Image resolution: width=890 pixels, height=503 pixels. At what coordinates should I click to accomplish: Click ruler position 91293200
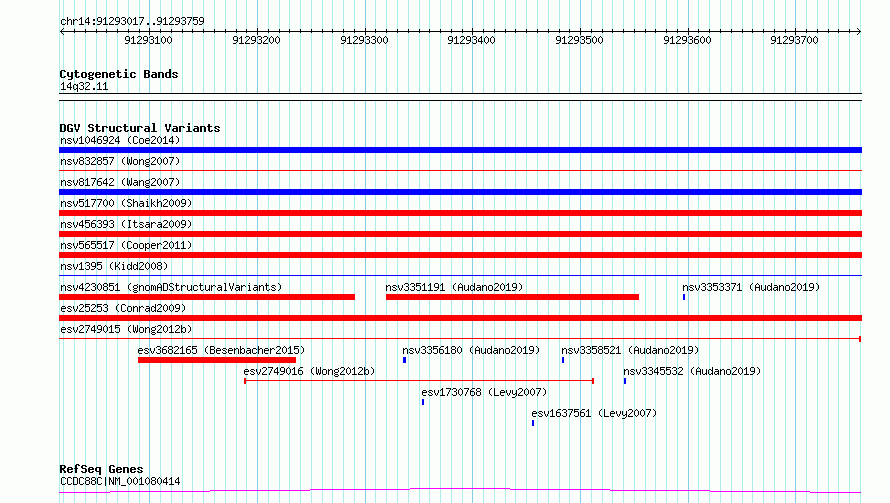coord(256,40)
